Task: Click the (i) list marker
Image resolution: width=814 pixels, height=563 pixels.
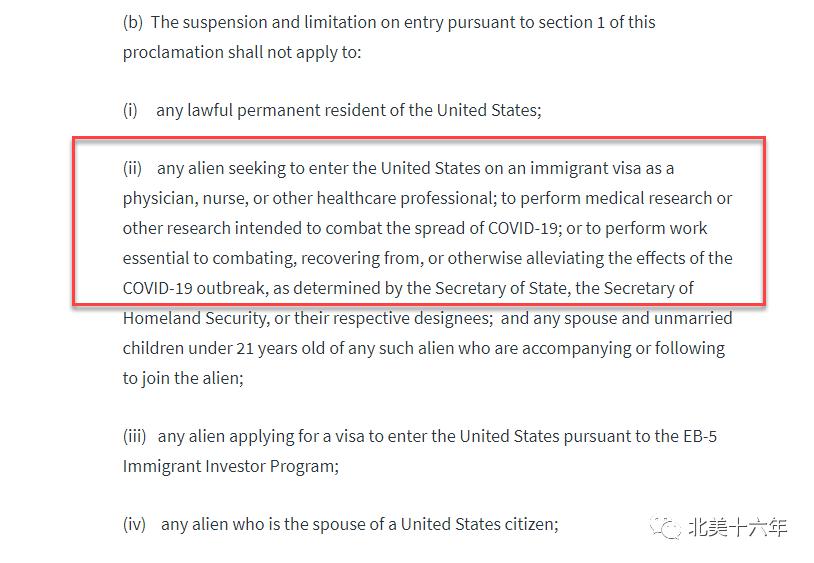Action: pyautogui.click(x=130, y=111)
